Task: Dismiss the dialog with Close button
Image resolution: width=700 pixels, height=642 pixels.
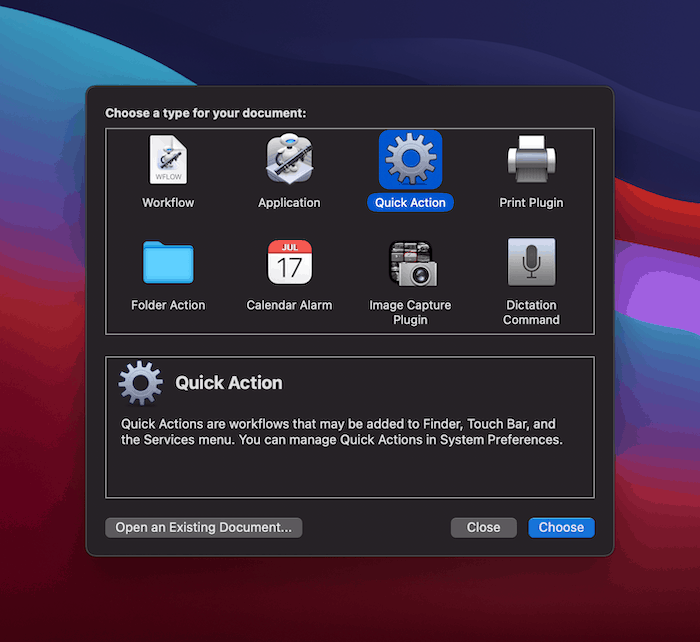Action: pyautogui.click(x=483, y=527)
